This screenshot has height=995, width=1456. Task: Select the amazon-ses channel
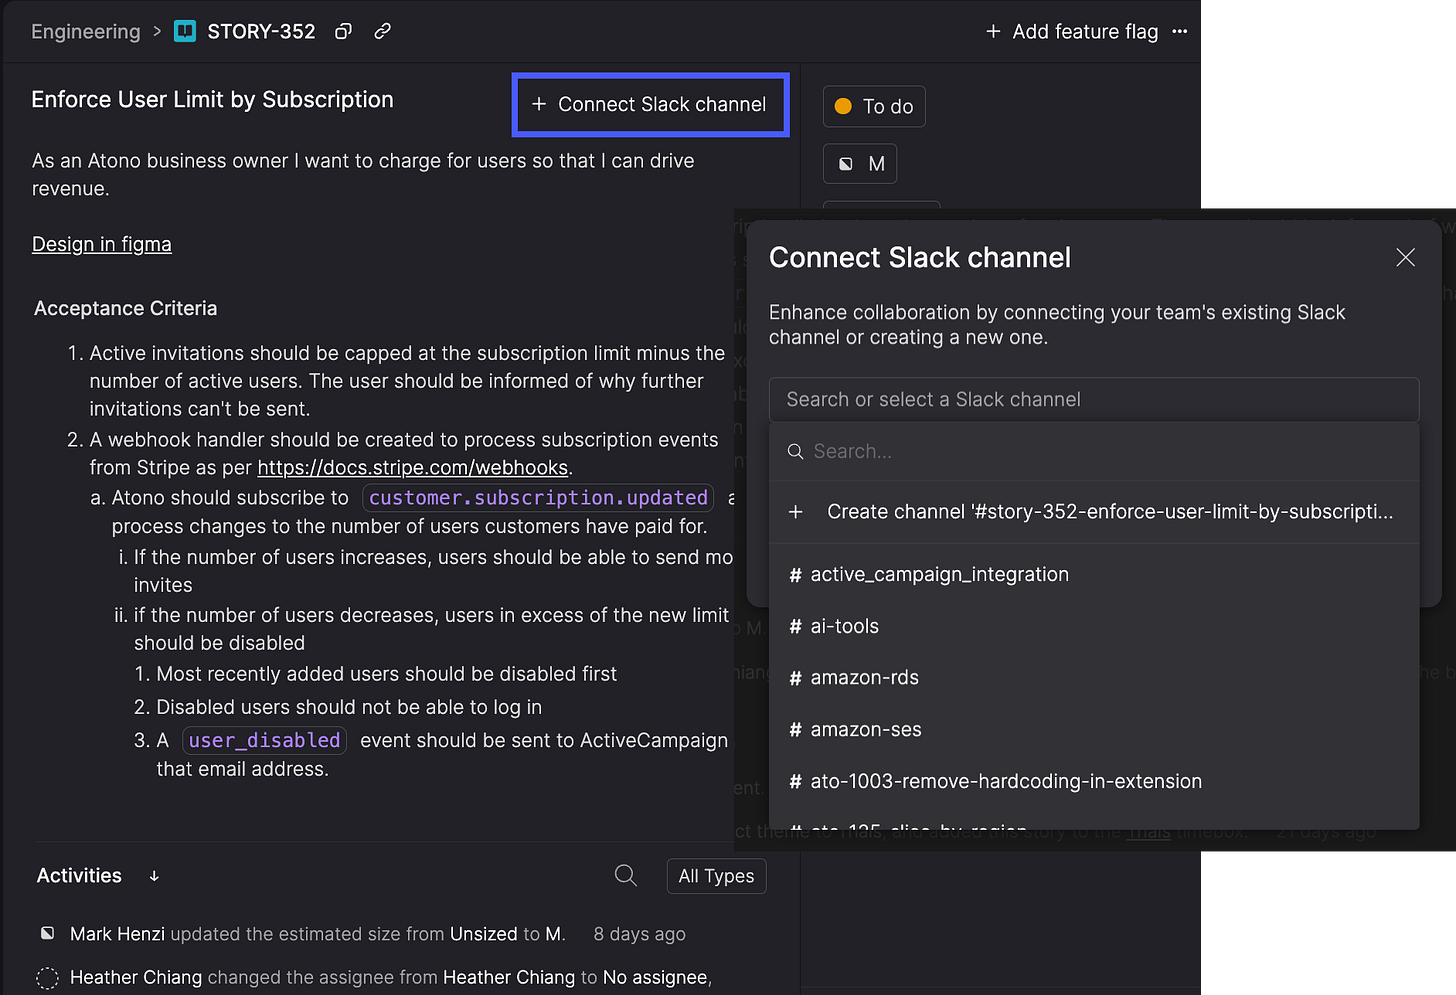pos(1094,729)
